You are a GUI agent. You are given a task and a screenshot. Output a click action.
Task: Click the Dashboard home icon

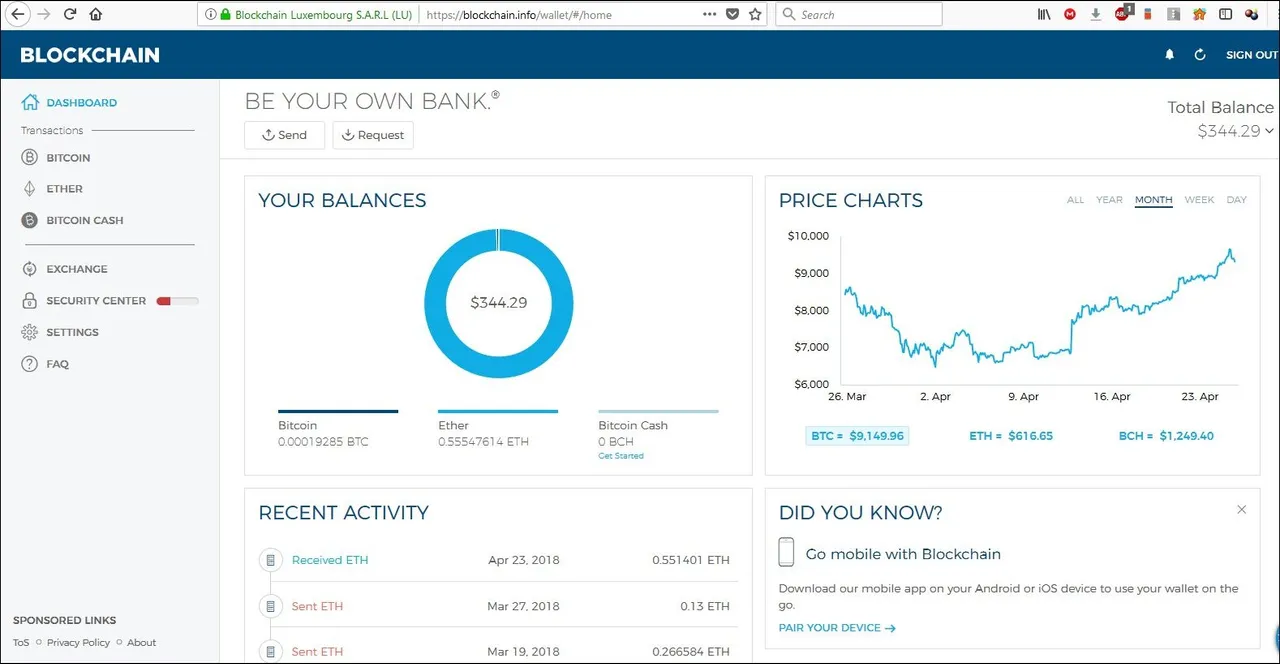(30, 102)
